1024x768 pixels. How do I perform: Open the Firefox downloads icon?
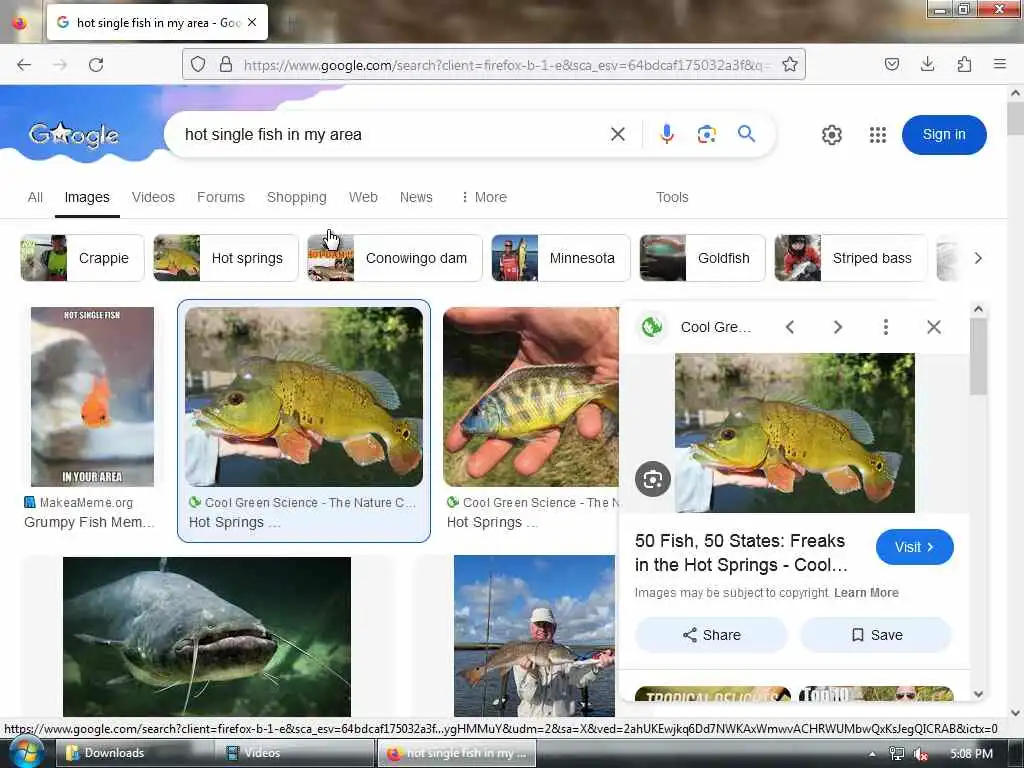click(x=927, y=64)
